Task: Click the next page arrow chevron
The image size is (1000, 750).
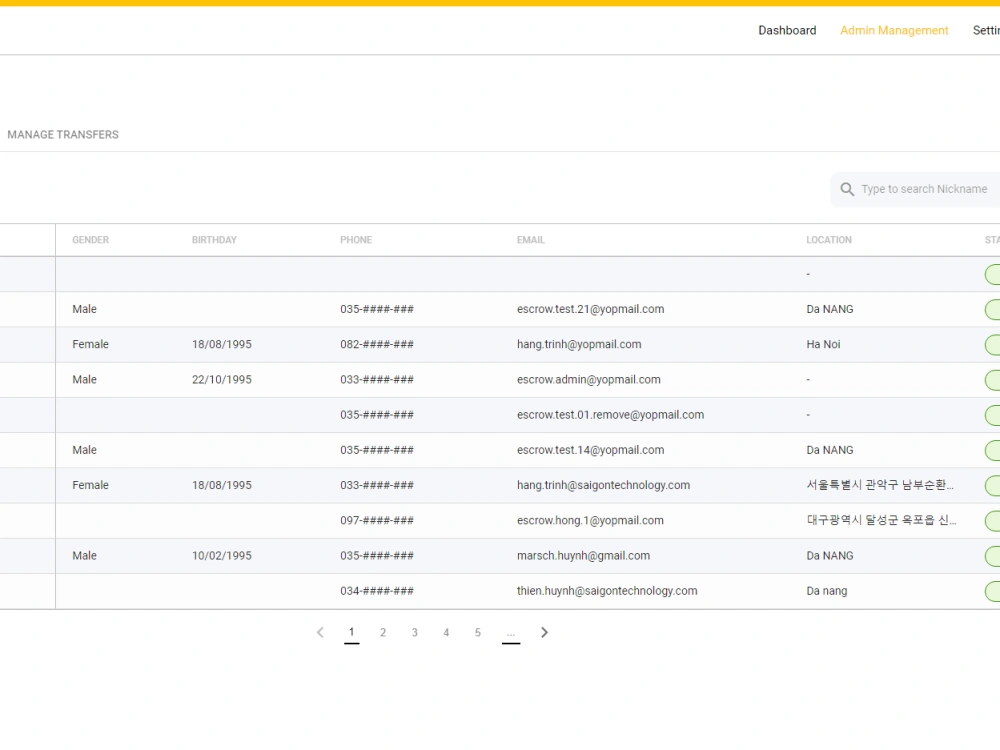Action: coord(544,632)
